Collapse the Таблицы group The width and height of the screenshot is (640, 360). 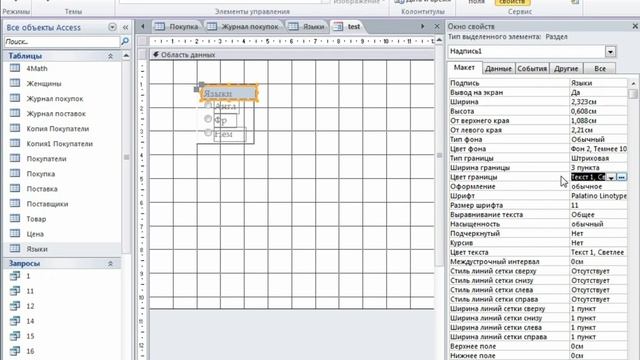[x=110, y=56]
